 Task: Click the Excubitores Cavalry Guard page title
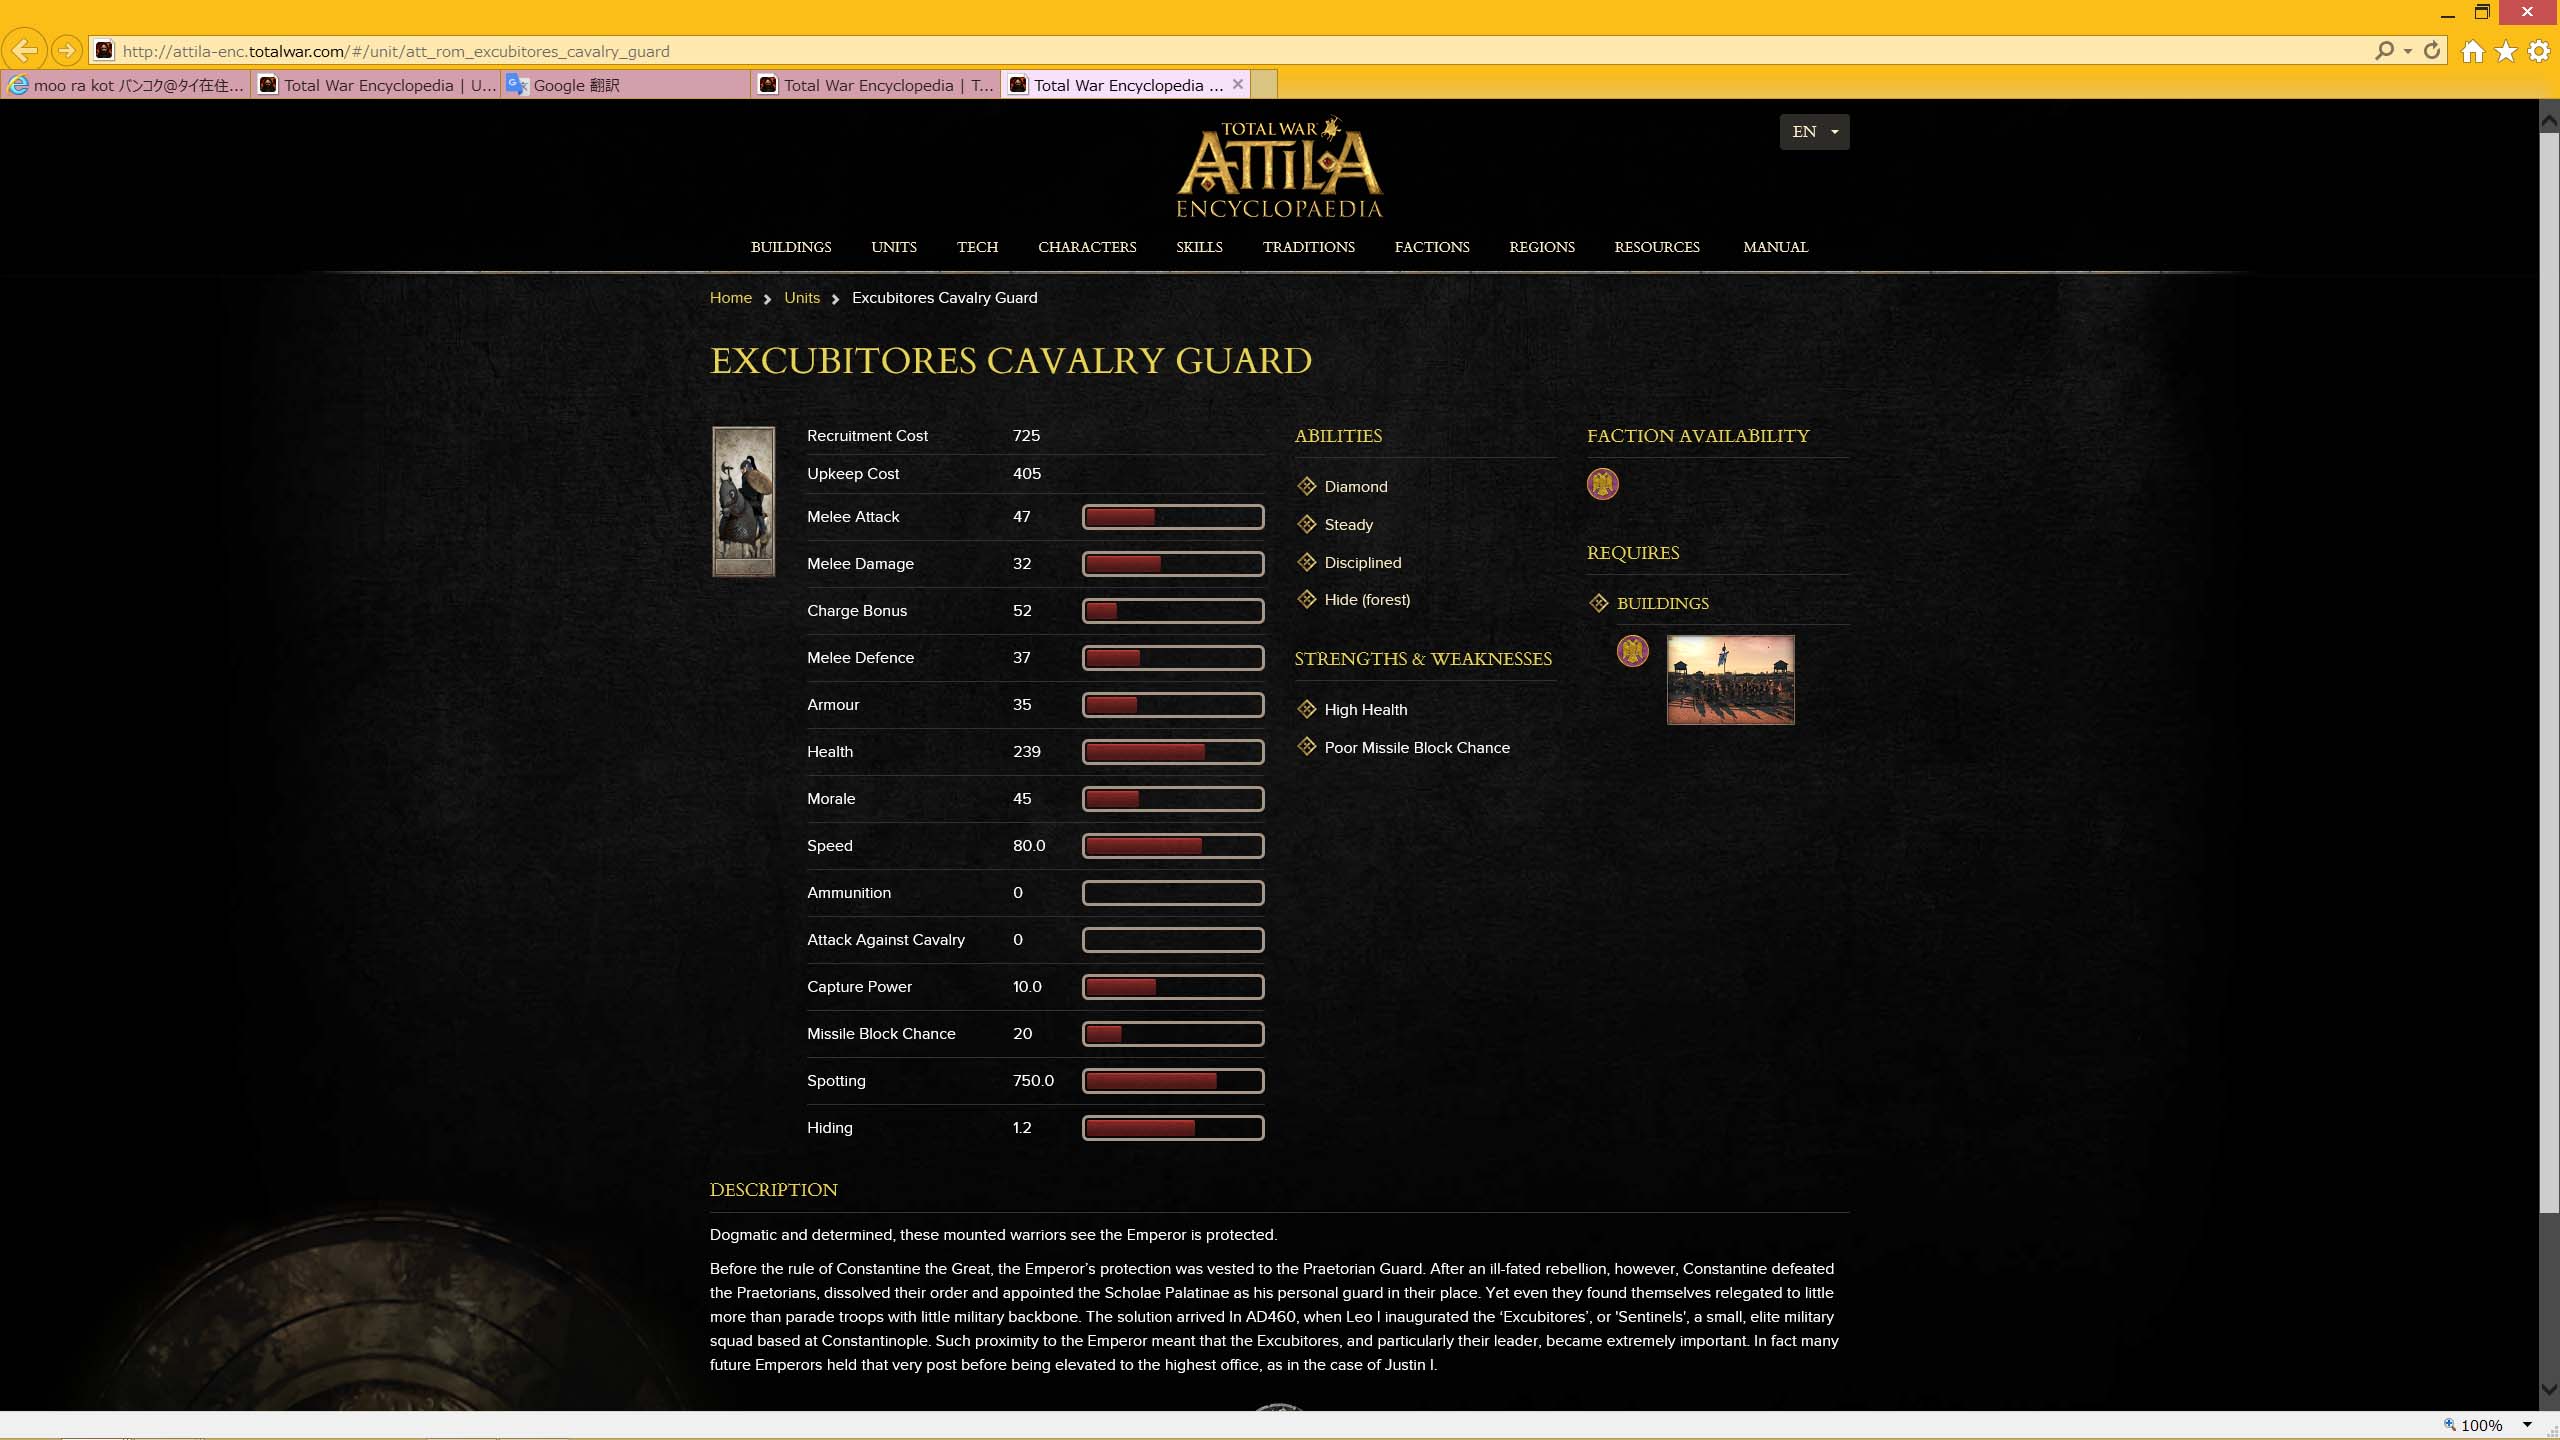click(x=1010, y=360)
